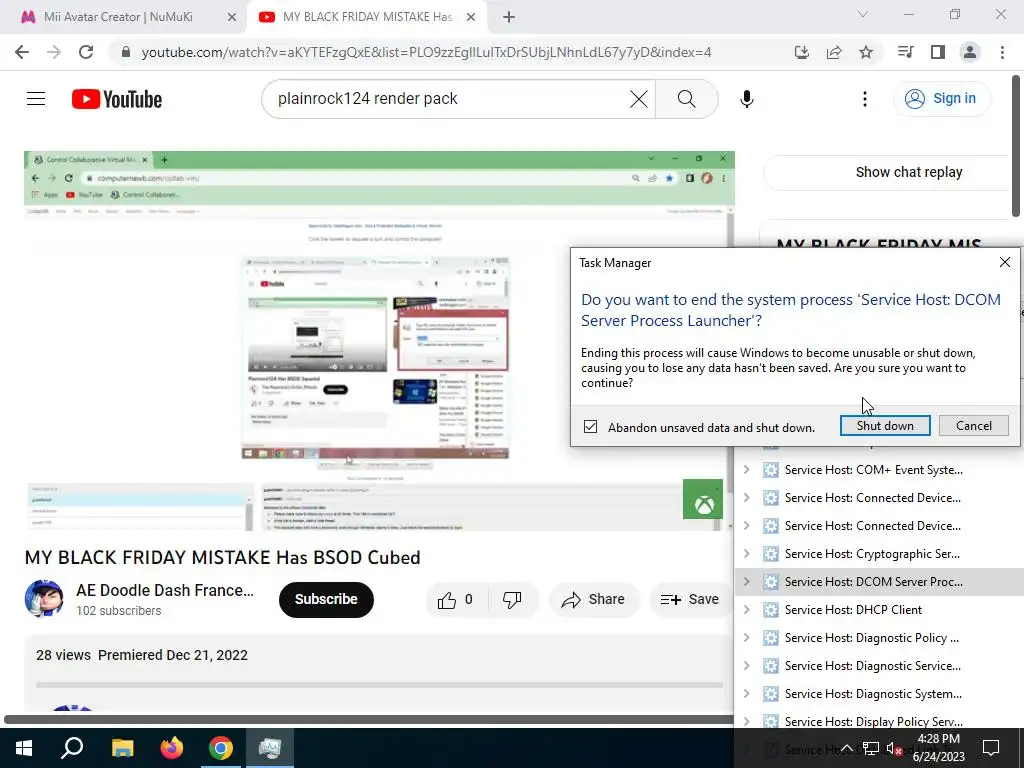
Task: View site information padlock icon
Action: click(126, 52)
